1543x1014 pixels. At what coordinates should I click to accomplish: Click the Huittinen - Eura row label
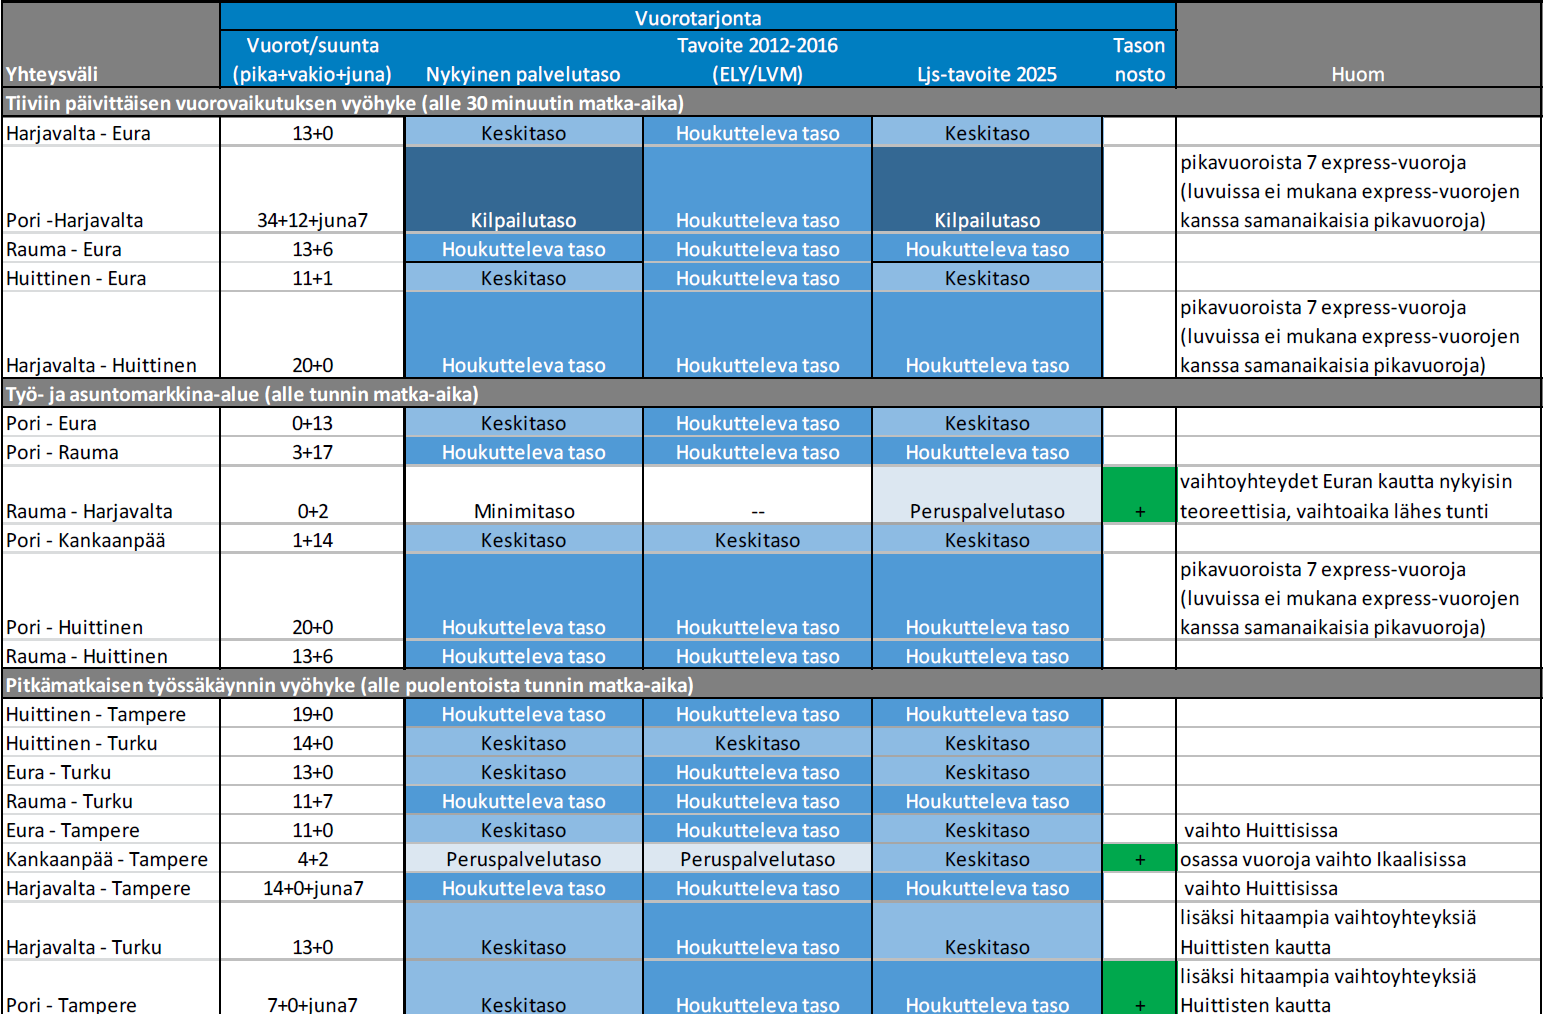pos(76,278)
